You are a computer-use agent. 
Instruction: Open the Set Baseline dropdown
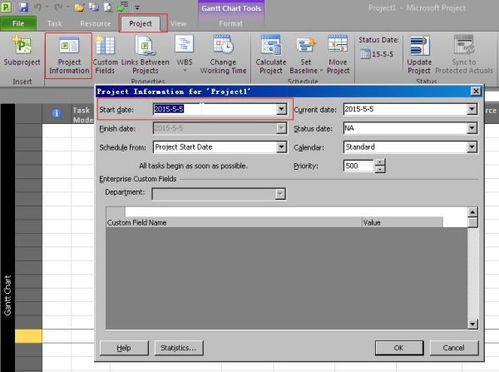[306, 55]
